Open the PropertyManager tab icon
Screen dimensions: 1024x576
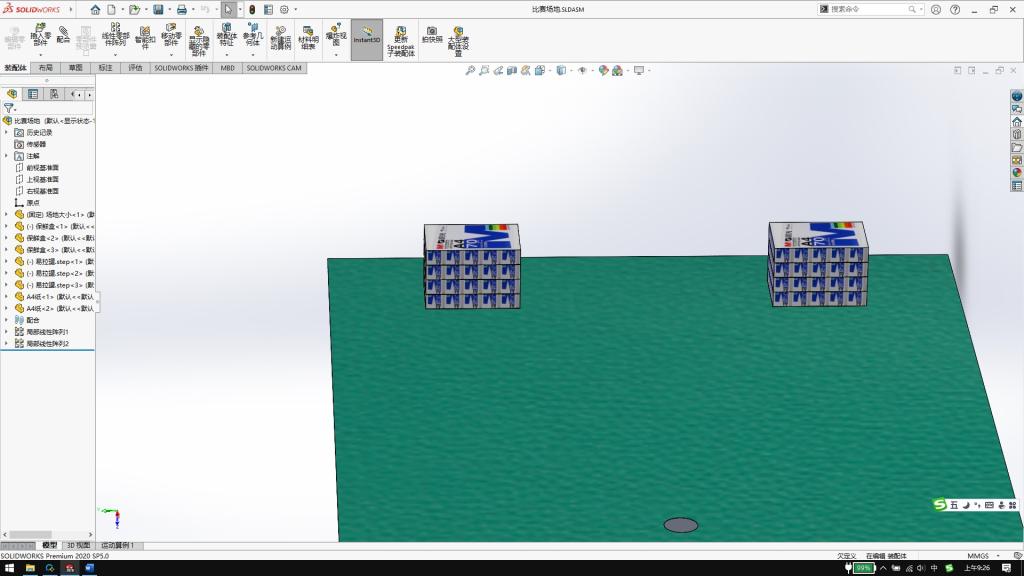(x=33, y=94)
